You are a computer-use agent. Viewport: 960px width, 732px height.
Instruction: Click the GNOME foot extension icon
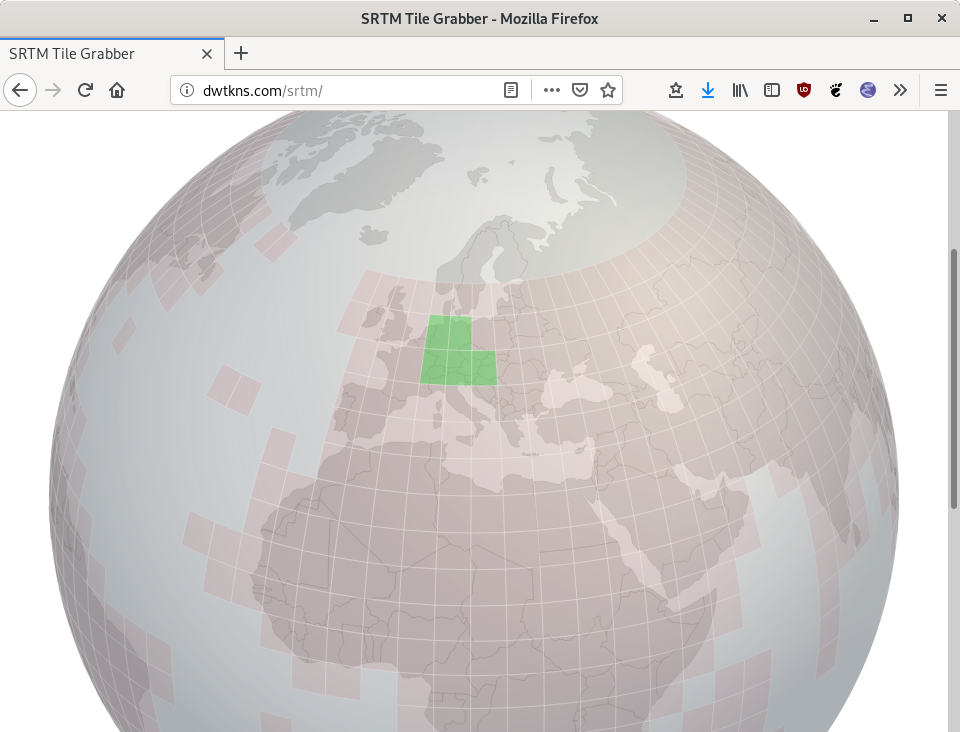coord(836,91)
